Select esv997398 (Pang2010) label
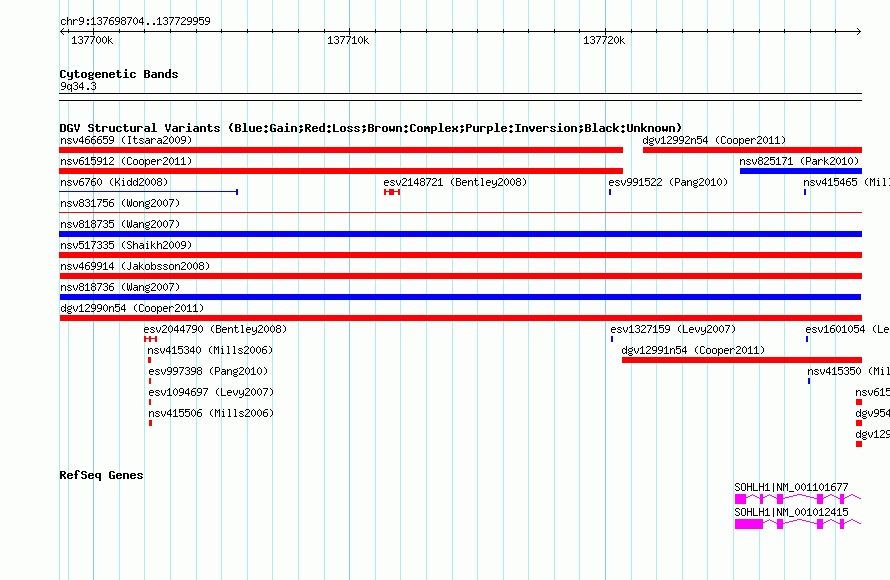Image resolution: width=890 pixels, height=580 pixels. click(208, 371)
